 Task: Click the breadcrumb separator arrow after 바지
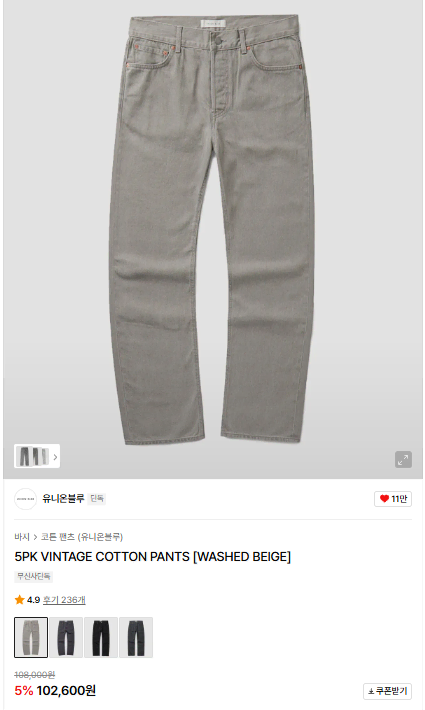point(35,537)
